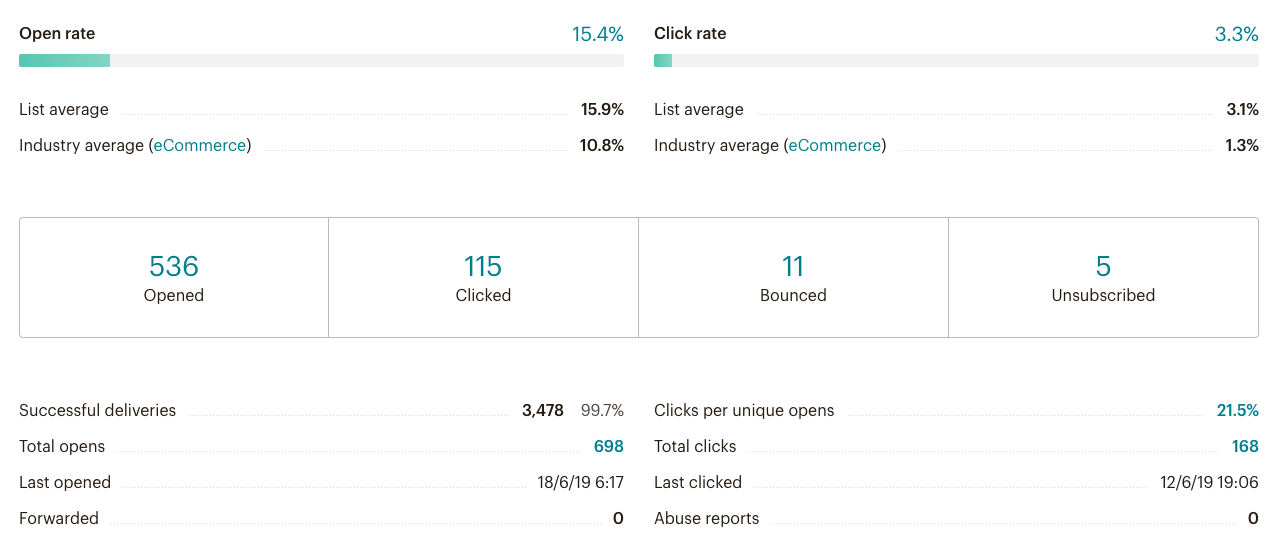
Task: Click the Open rate progress bar
Action: click(x=321, y=61)
